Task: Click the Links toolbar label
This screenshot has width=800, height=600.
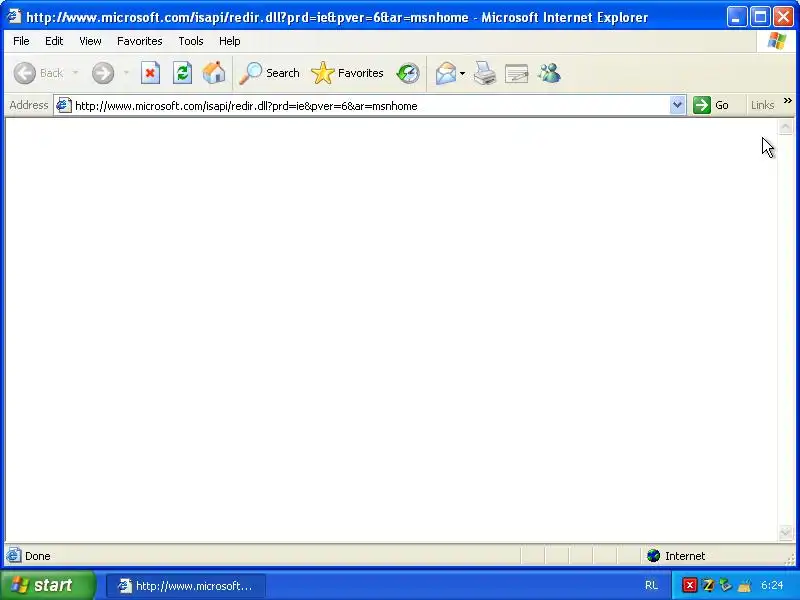Action: tap(762, 105)
